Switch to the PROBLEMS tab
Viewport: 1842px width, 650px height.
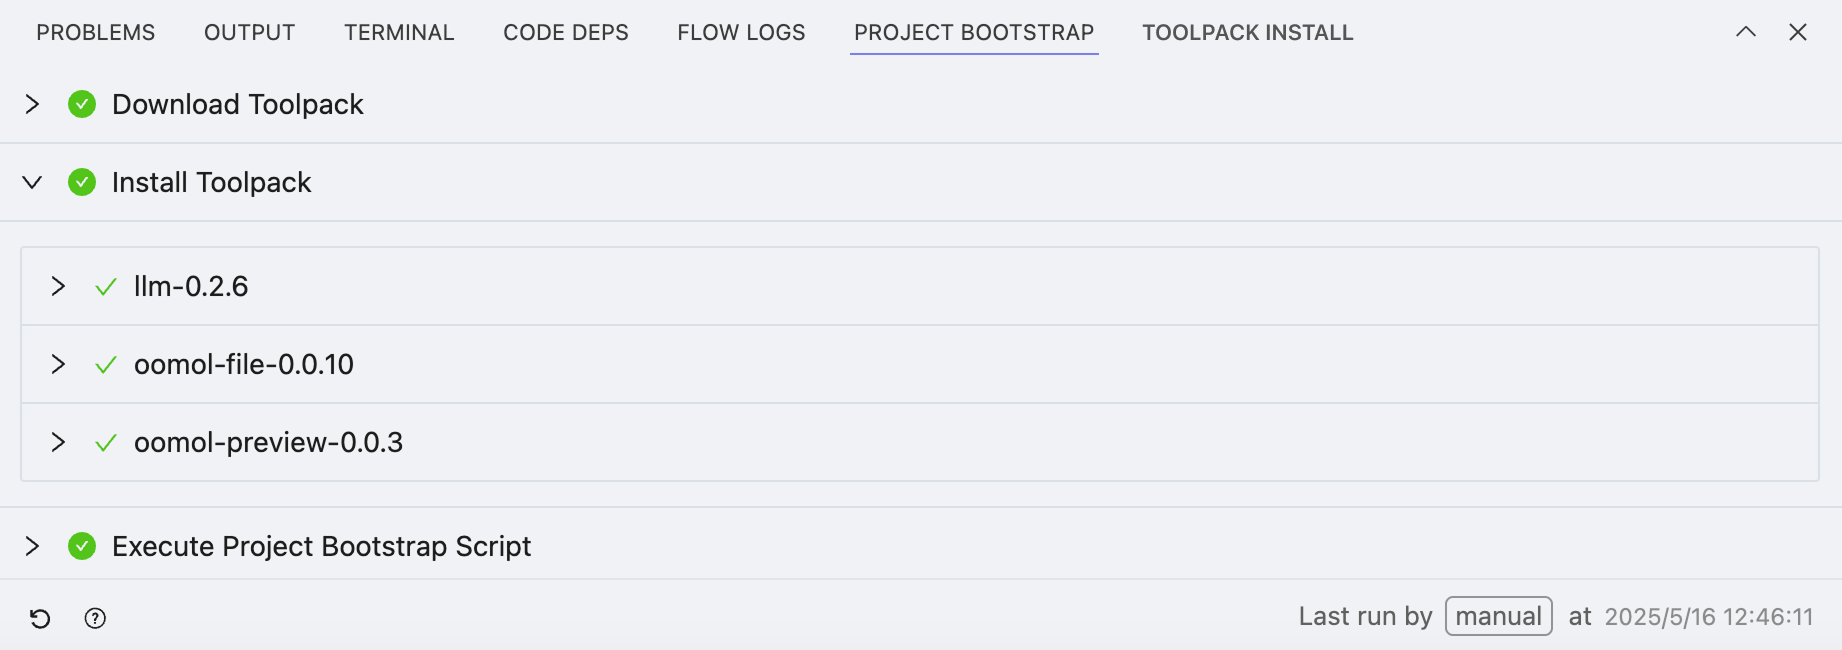(96, 33)
